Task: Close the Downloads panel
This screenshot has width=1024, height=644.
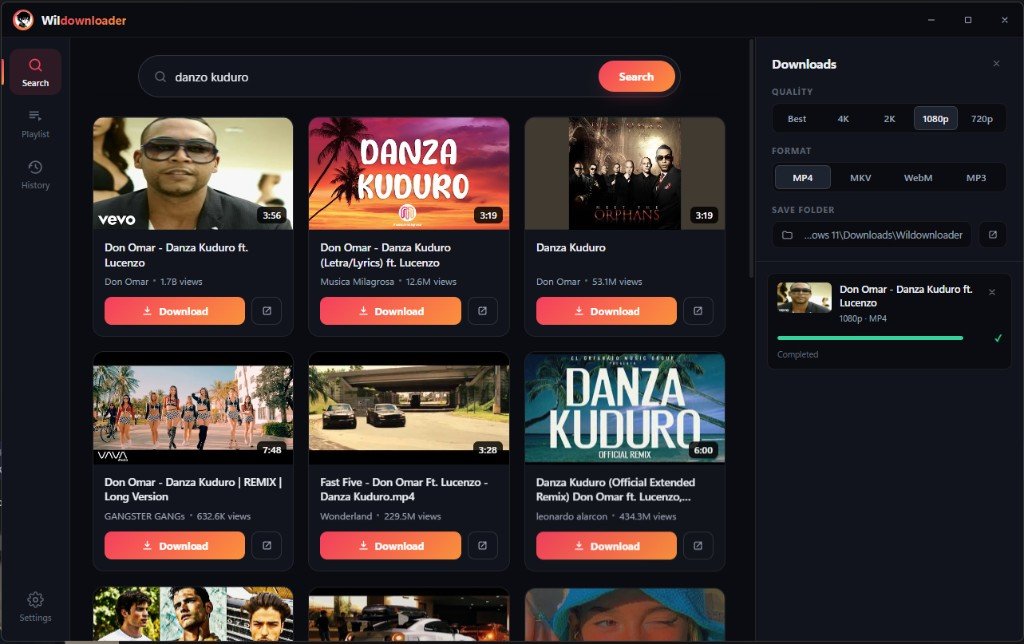Action: coord(996,63)
